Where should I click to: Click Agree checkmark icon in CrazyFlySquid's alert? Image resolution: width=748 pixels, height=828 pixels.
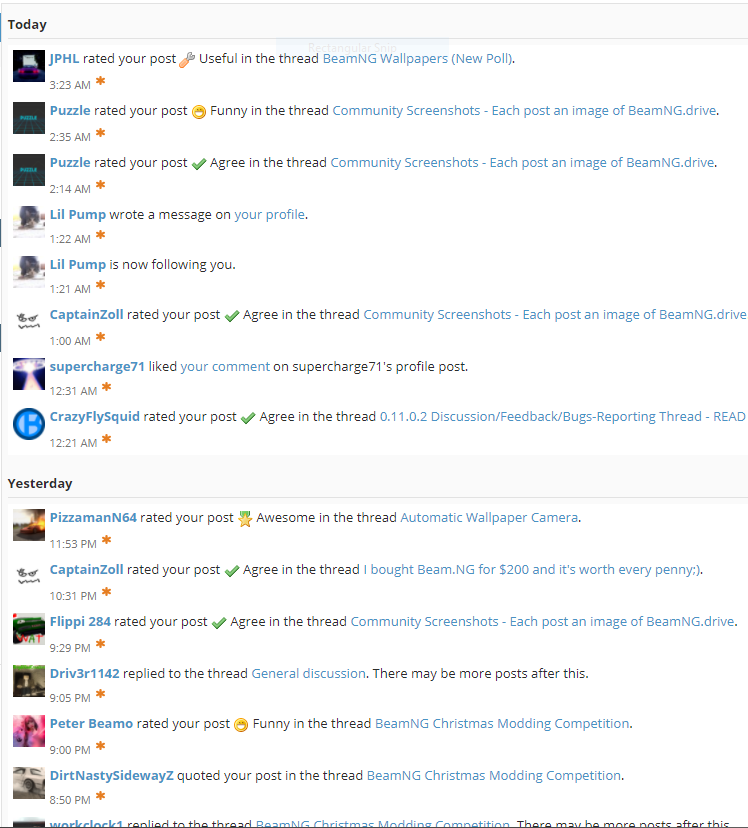pos(248,418)
